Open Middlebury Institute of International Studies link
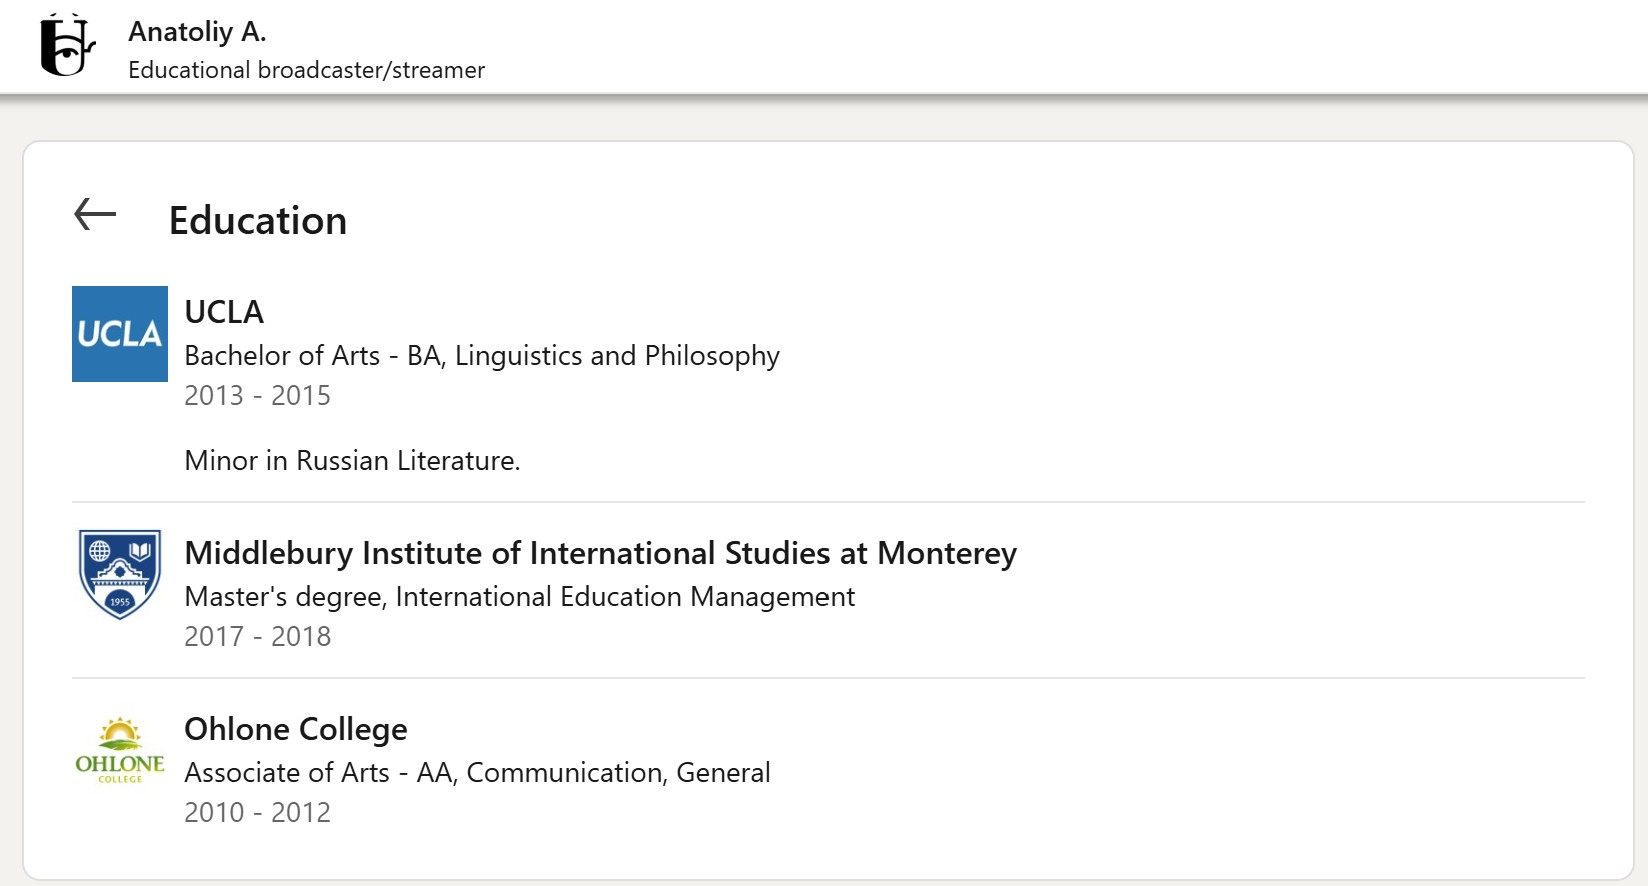This screenshot has height=886, width=1648. click(600, 553)
